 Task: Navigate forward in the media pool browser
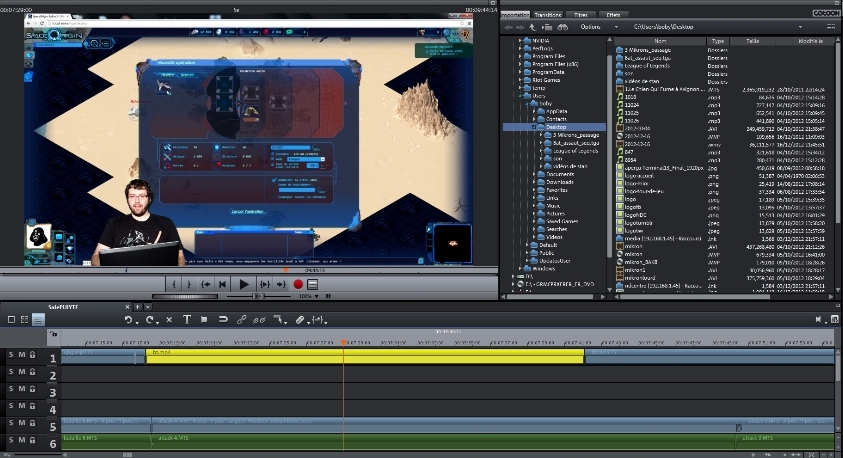click(520, 27)
